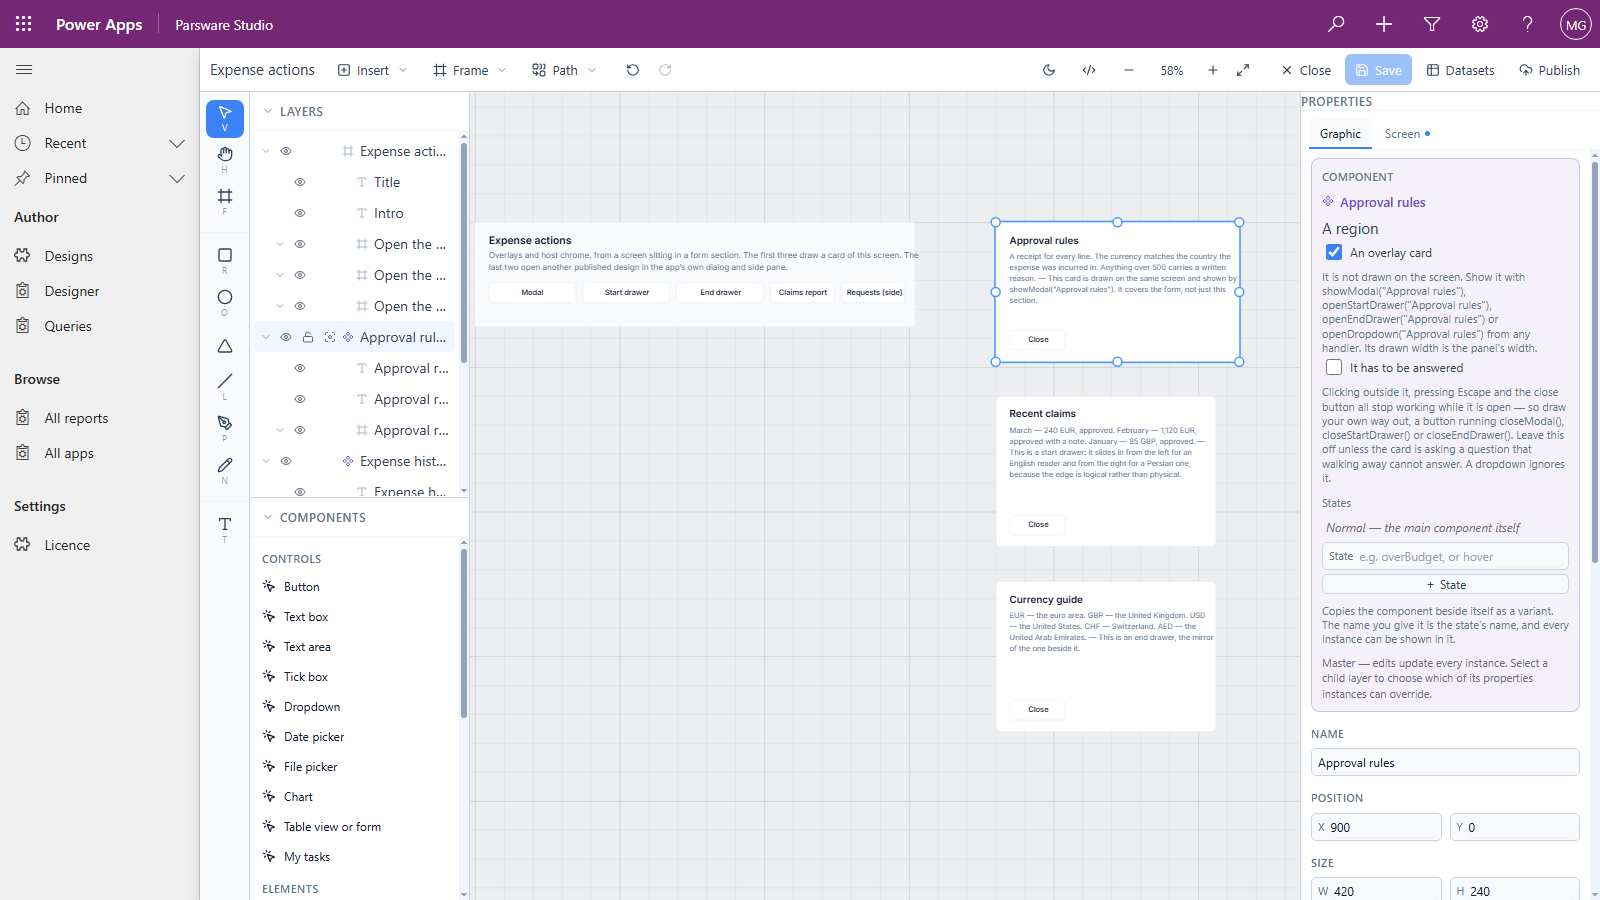Open the Path dropdown menu
This screenshot has height=900, width=1600.
pos(565,70)
